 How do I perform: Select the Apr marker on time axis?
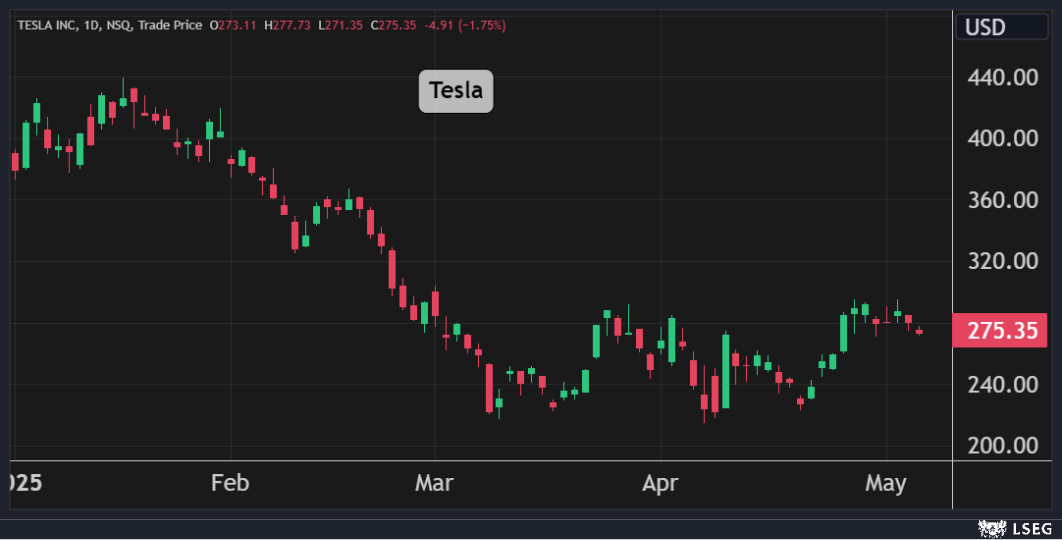[660, 484]
